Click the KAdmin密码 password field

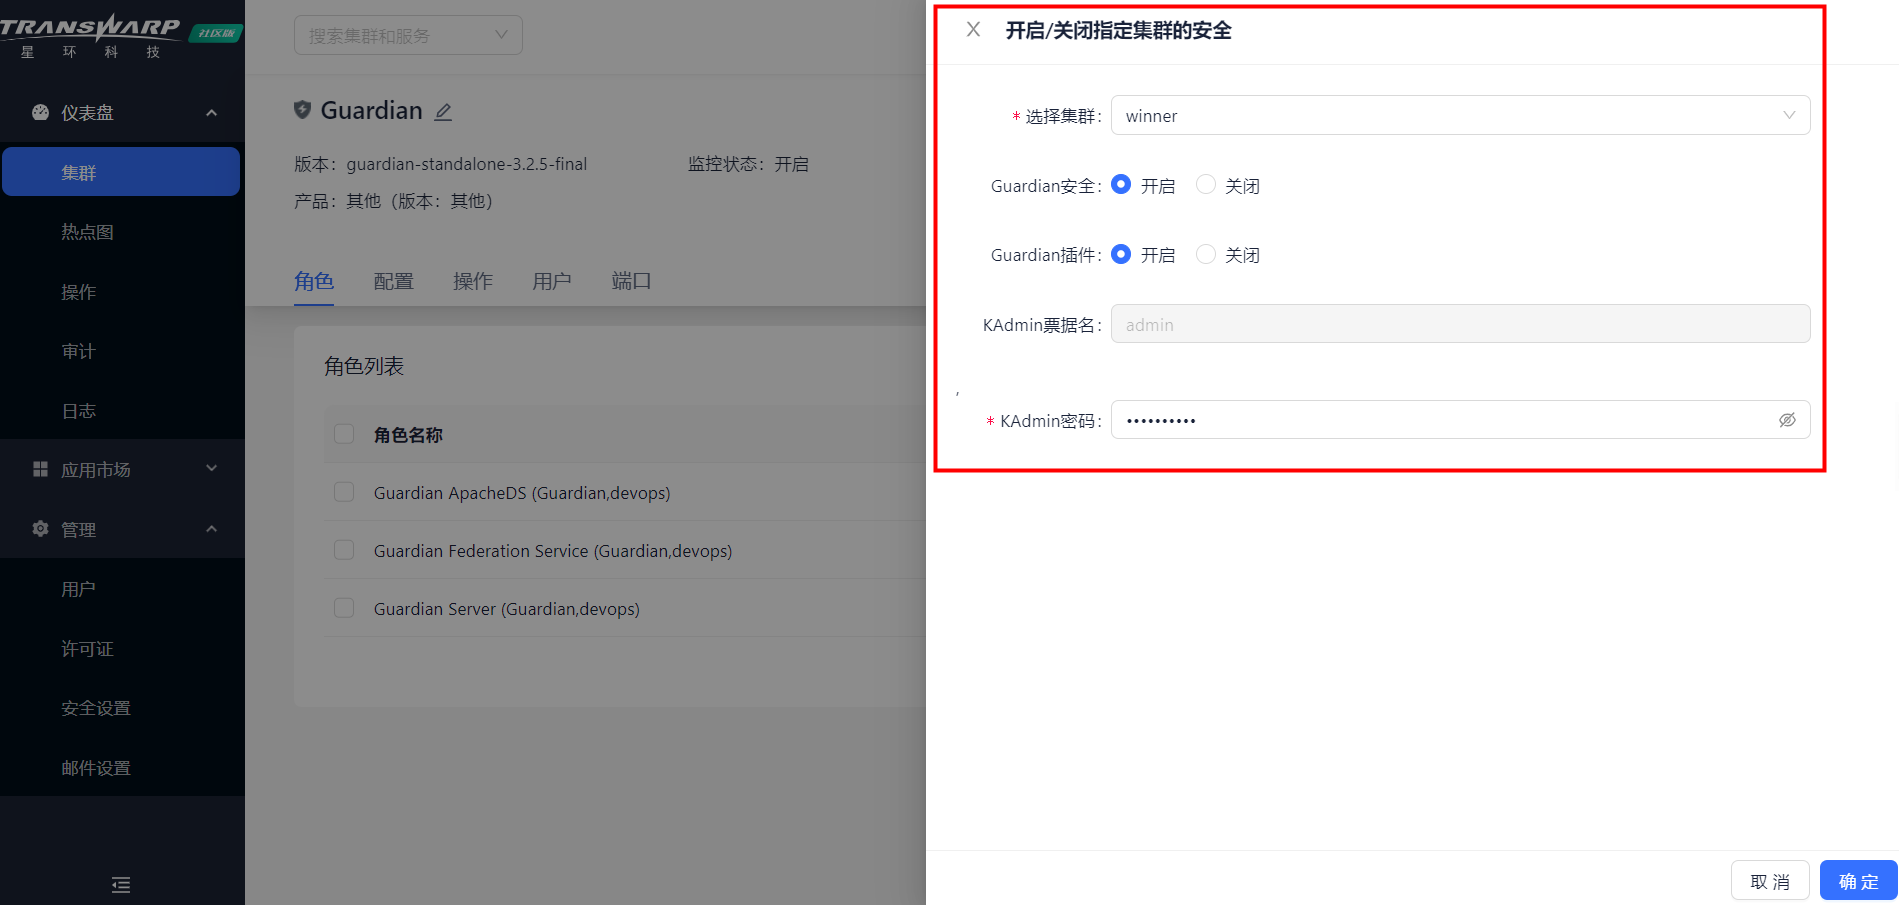(x=1460, y=420)
